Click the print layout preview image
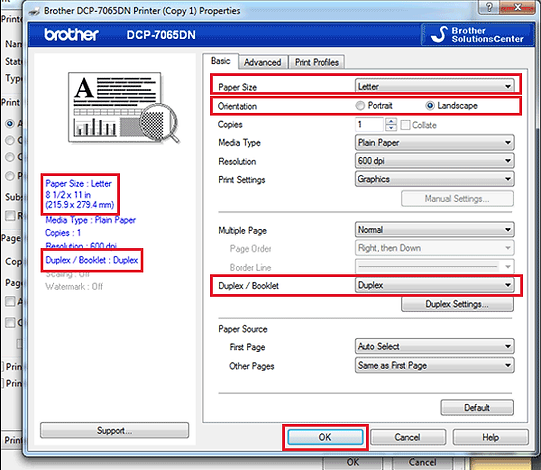 [124, 108]
